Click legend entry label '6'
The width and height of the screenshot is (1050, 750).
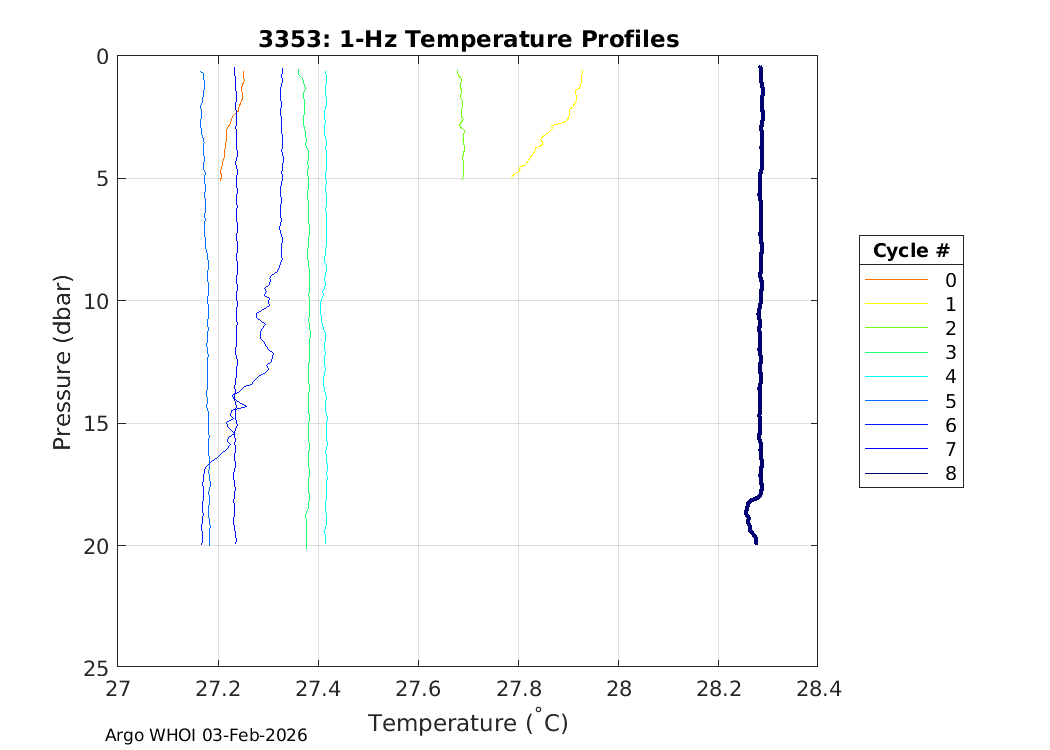pos(950,425)
